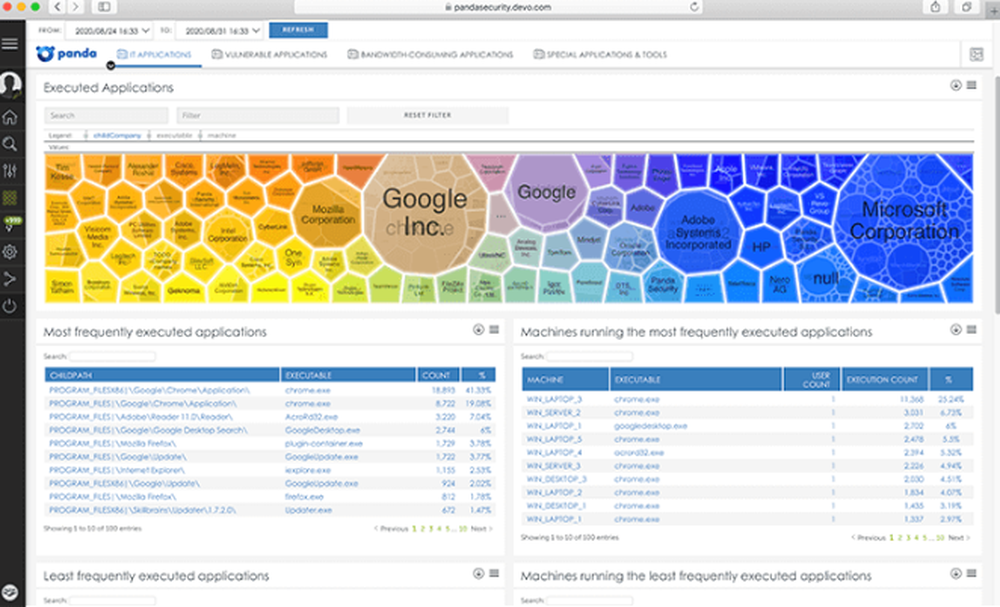Click Next in Most frequently executed pagination
Viewport: 1000px width, 607px height.
pos(481,529)
